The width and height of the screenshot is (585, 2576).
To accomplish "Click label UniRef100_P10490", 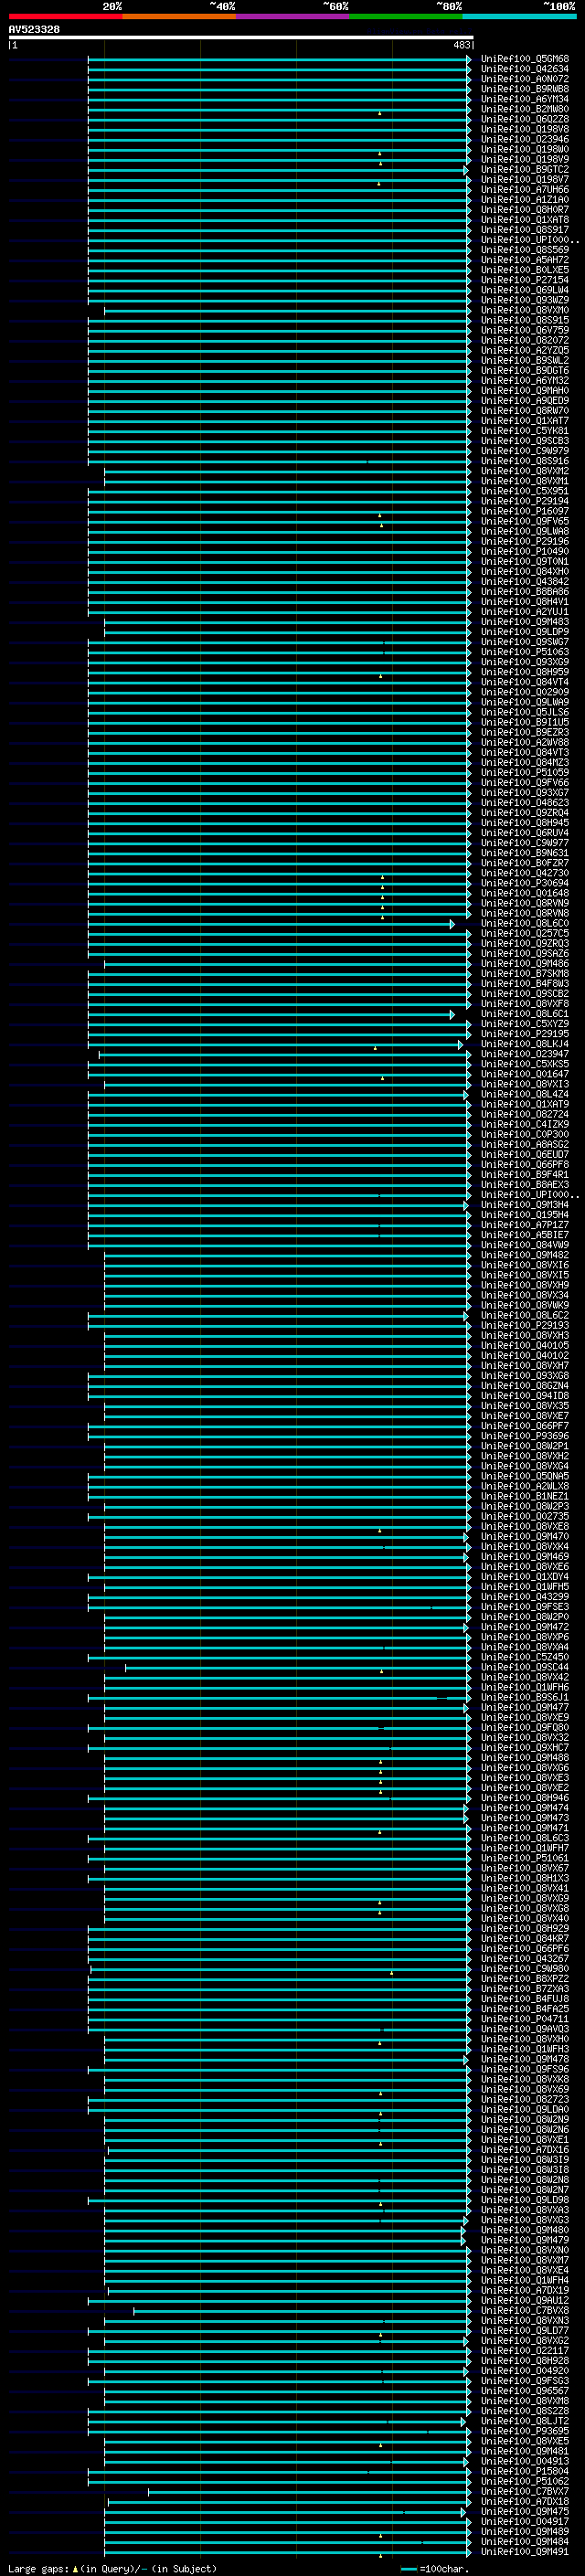I will (525, 551).
